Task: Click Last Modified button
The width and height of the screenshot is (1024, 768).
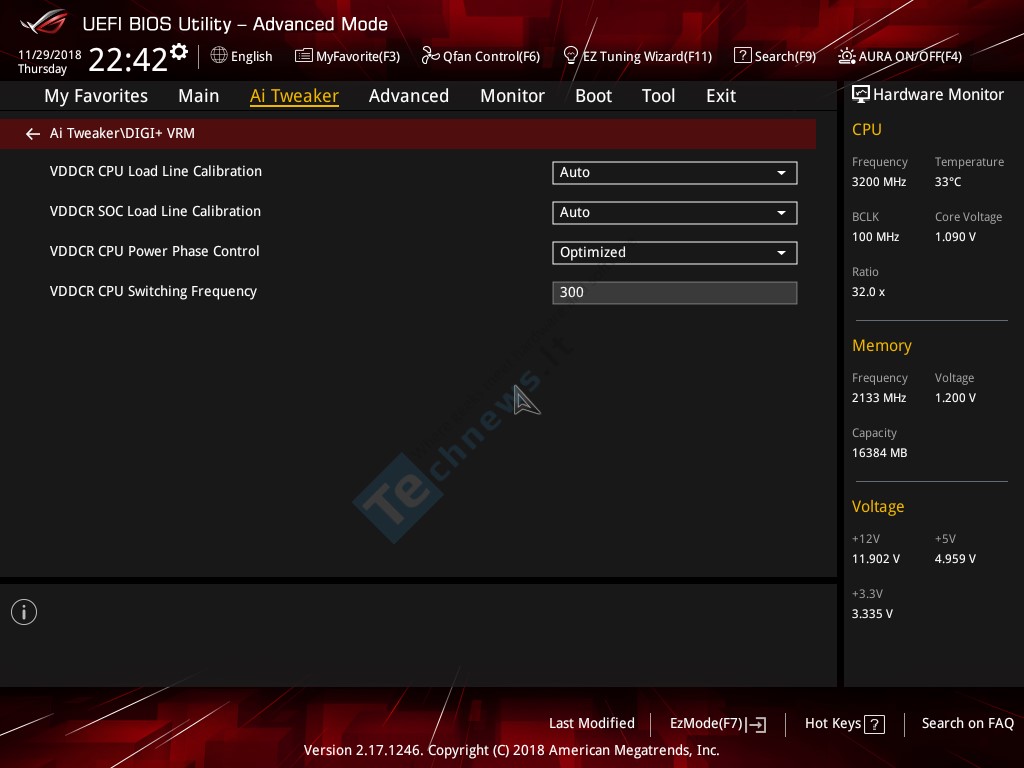Action: click(x=592, y=723)
